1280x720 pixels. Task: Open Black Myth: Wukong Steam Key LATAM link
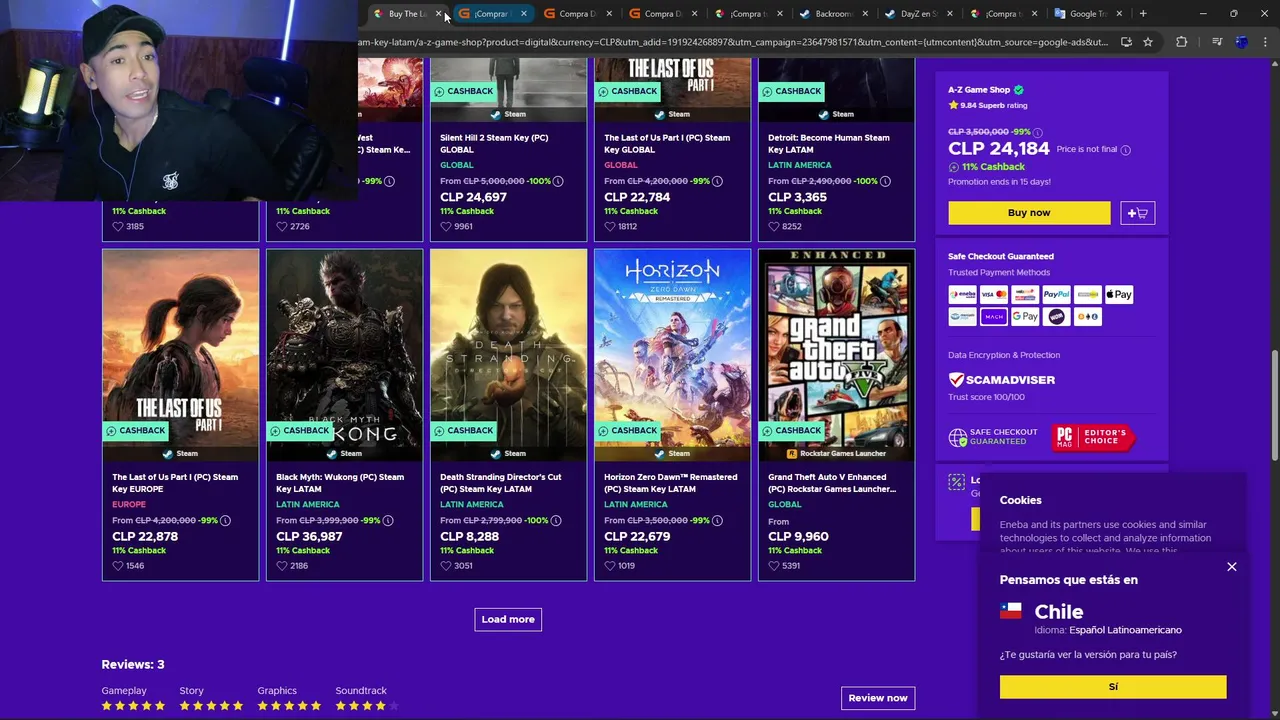tap(340, 483)
